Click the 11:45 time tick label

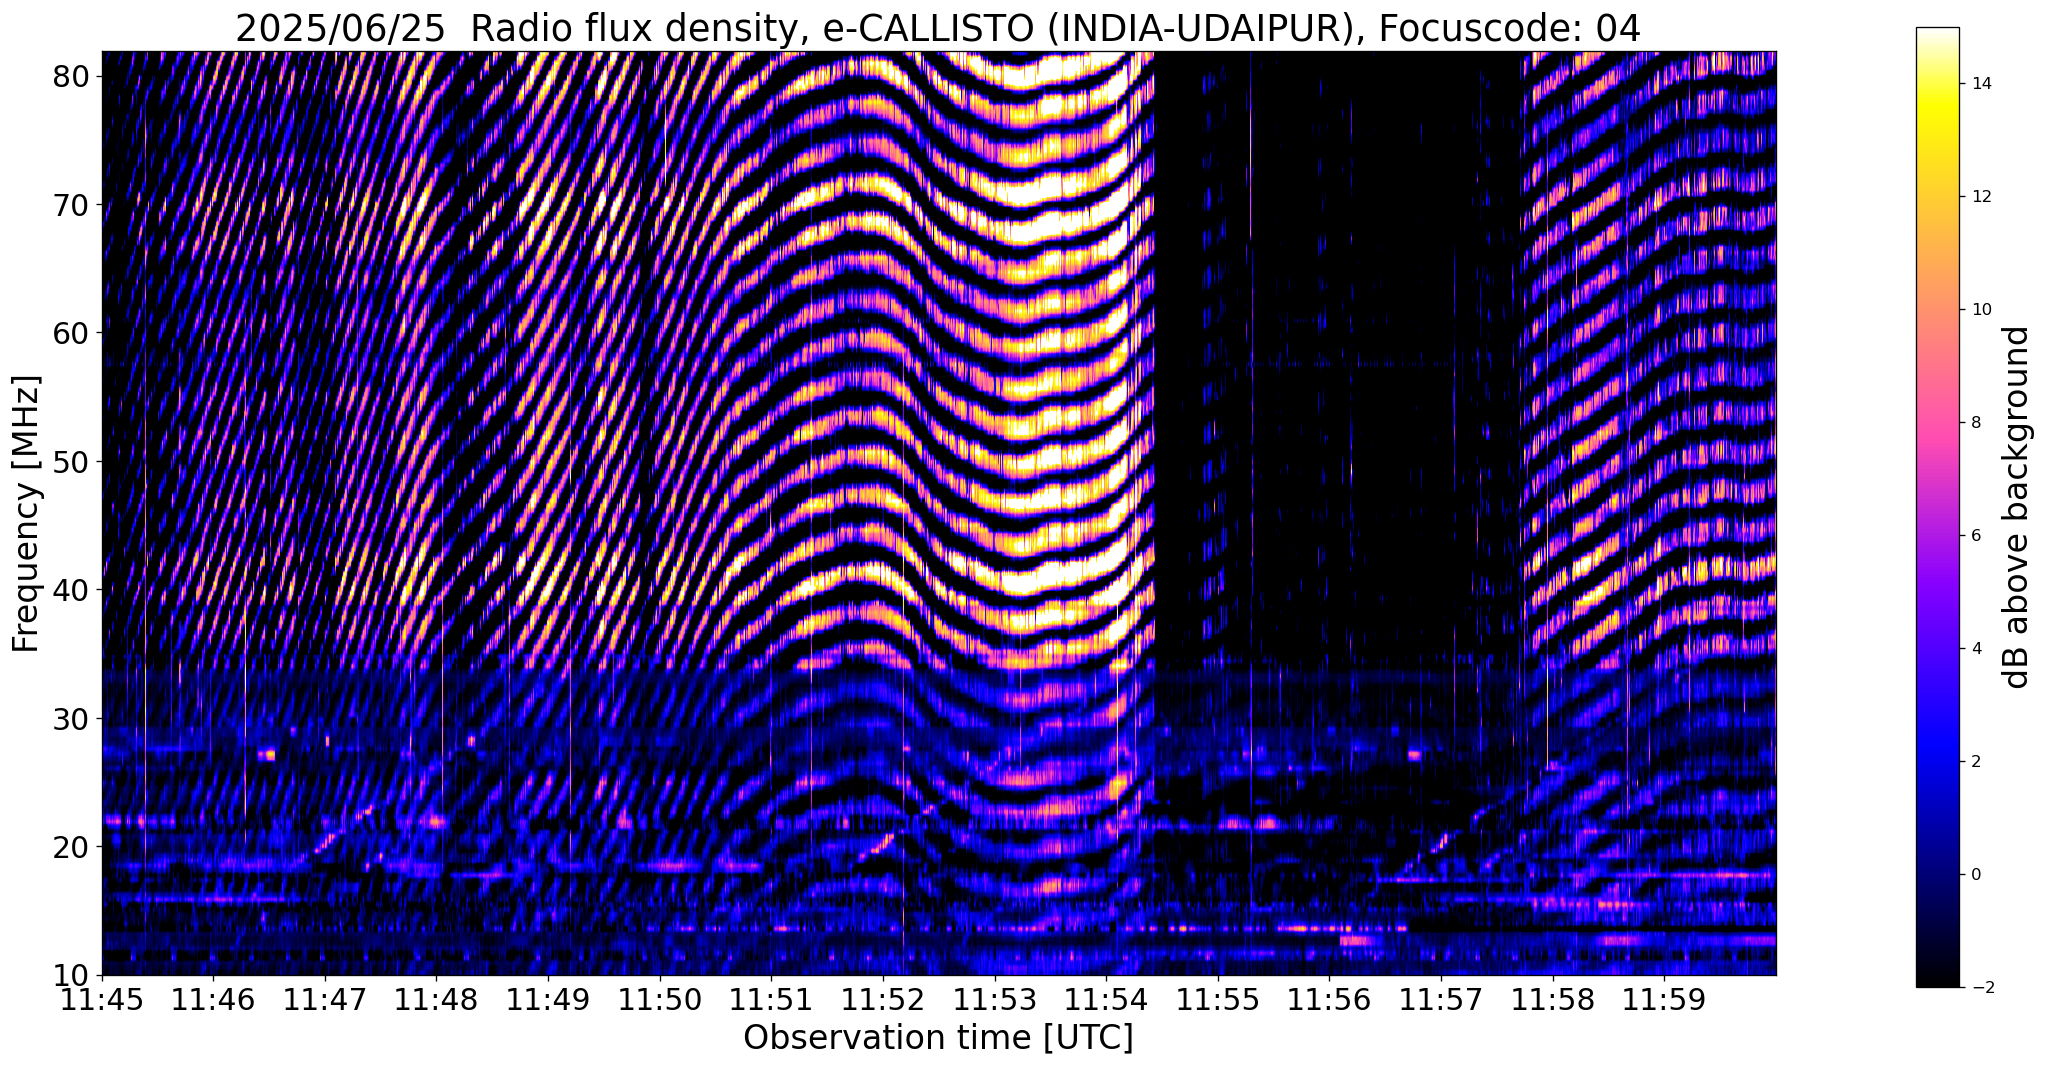tap(102, 1000)
